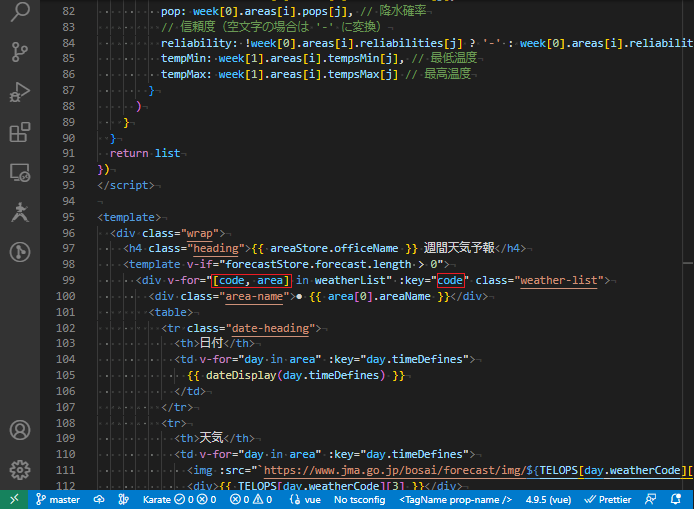Click the Prettier formatter status item
The height and width of the screenshot is (509, 694).
click(x=608, y=500)
